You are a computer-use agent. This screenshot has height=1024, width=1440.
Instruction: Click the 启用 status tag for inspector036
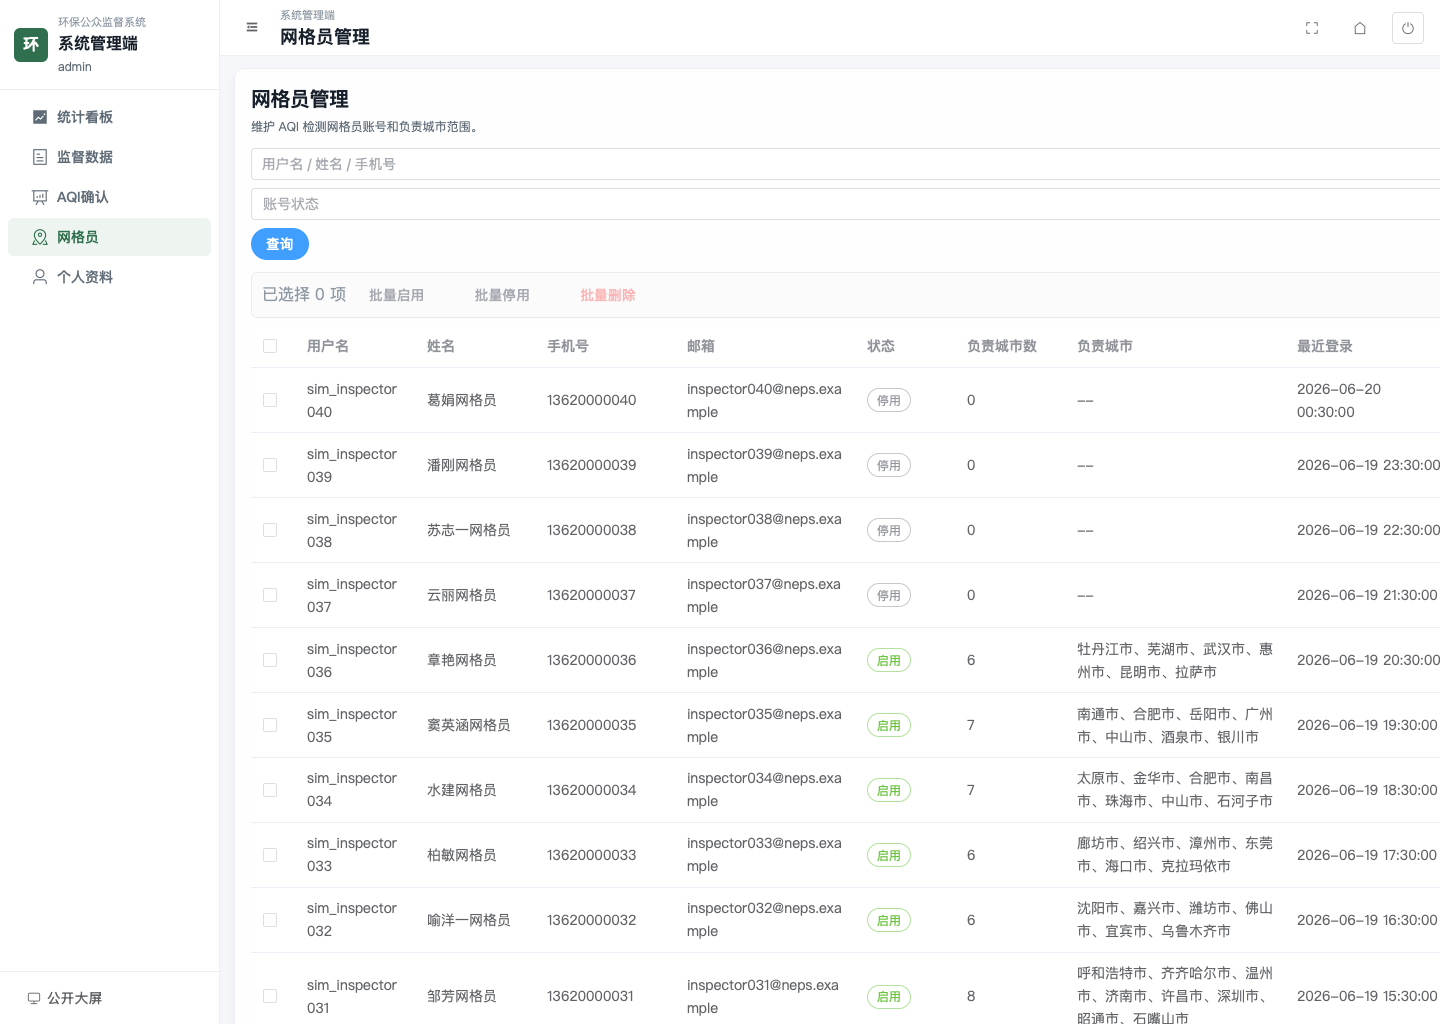tap(889, 660)
